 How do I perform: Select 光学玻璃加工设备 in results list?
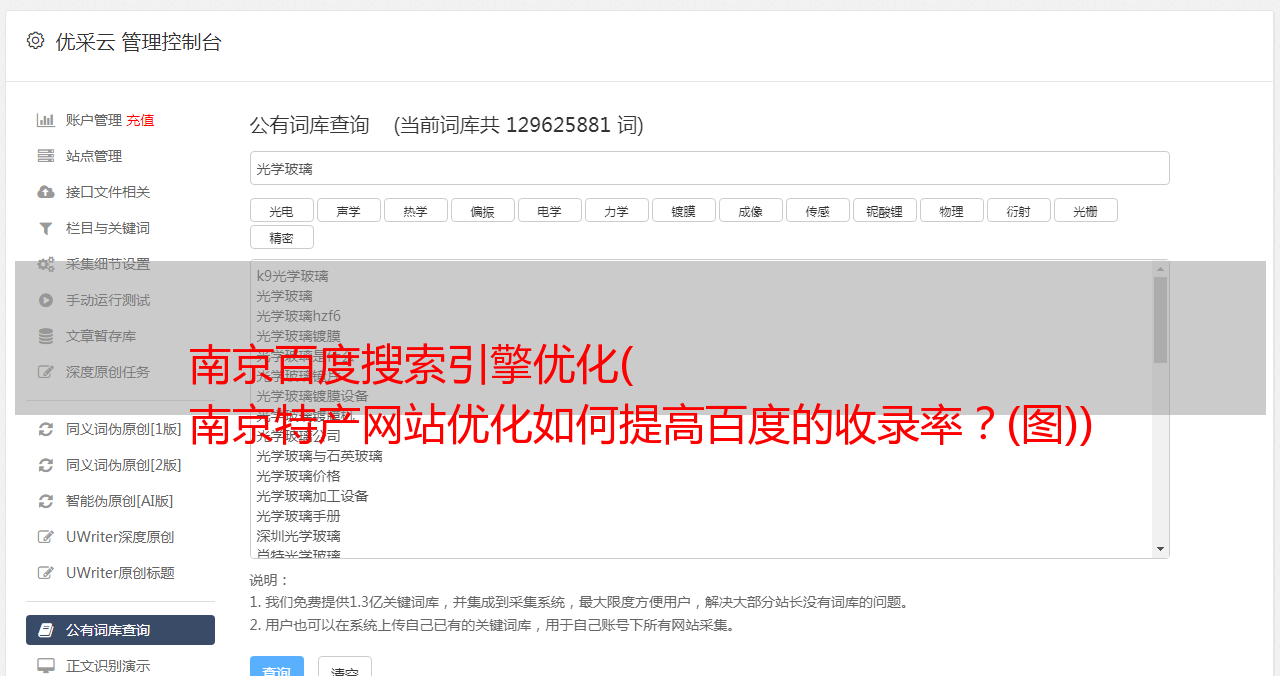(312, 496)
